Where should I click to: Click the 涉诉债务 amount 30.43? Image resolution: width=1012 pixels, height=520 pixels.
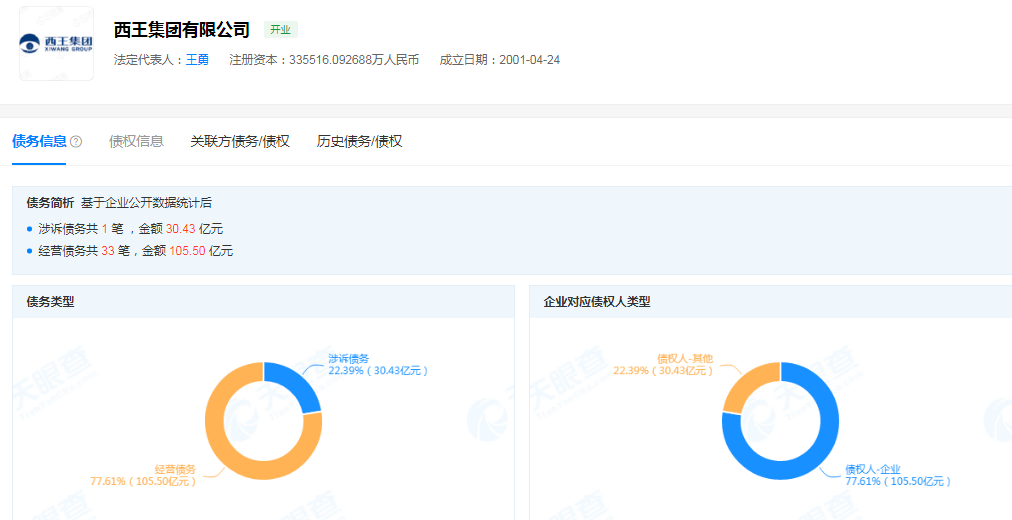pyautogui.click(x=181, y=228)
